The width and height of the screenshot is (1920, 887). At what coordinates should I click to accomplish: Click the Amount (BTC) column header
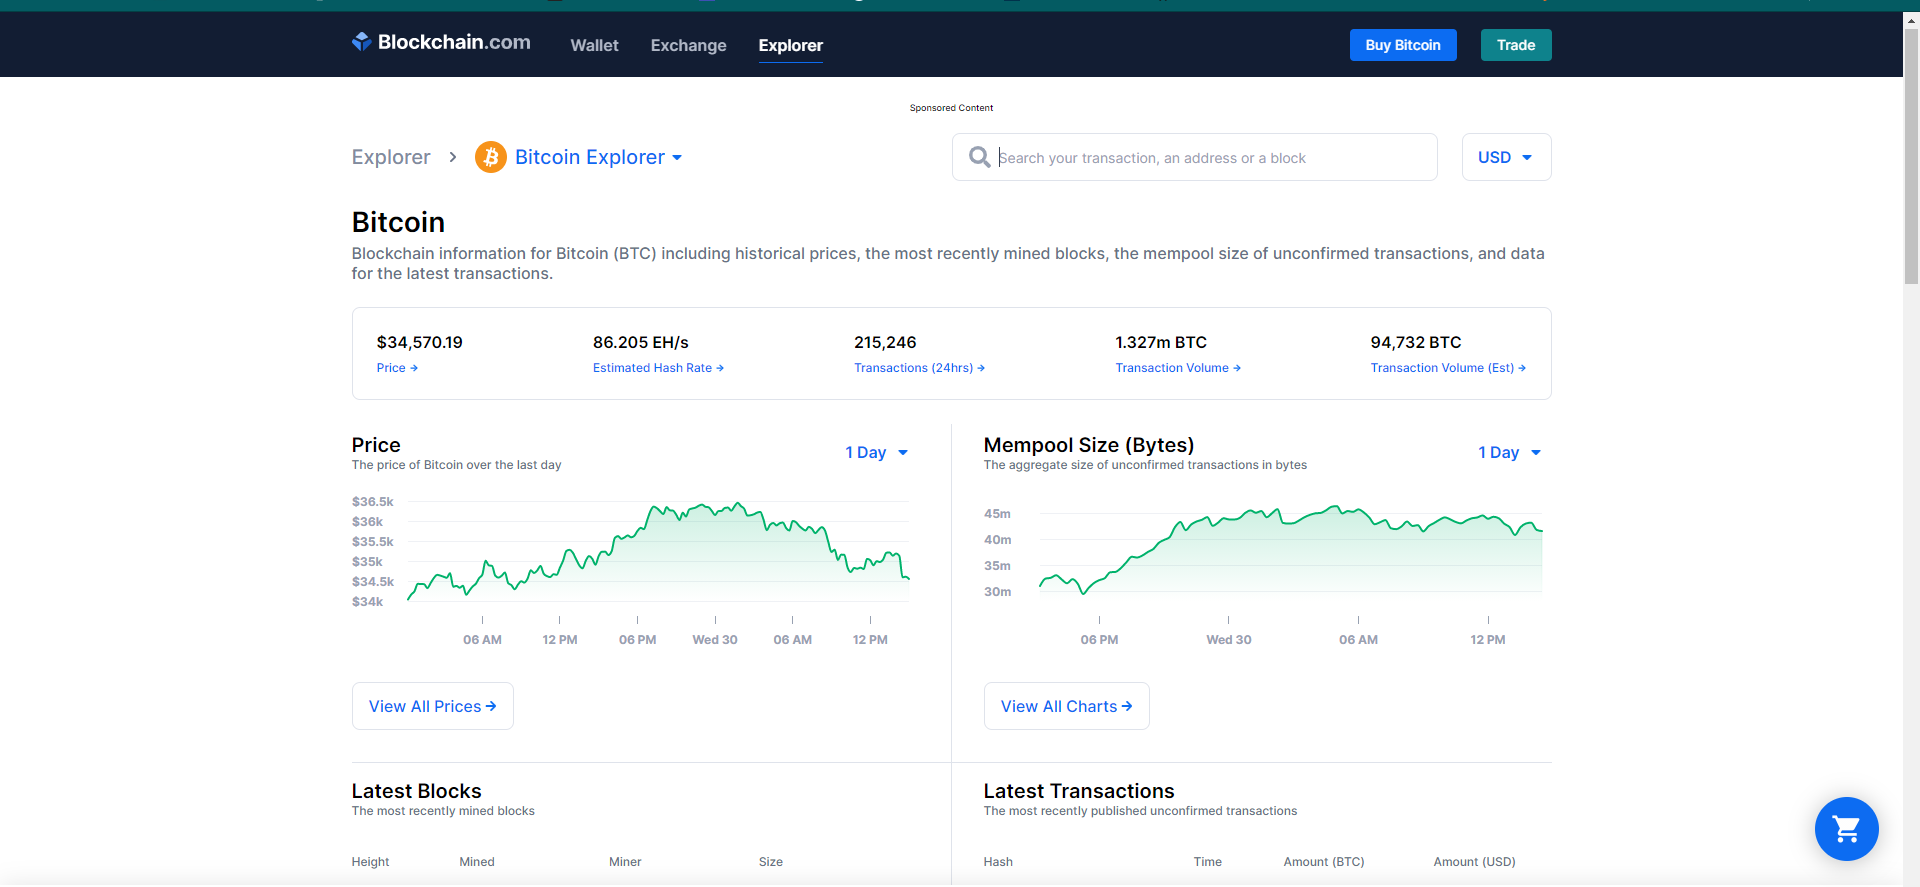tap(1324, 862)
